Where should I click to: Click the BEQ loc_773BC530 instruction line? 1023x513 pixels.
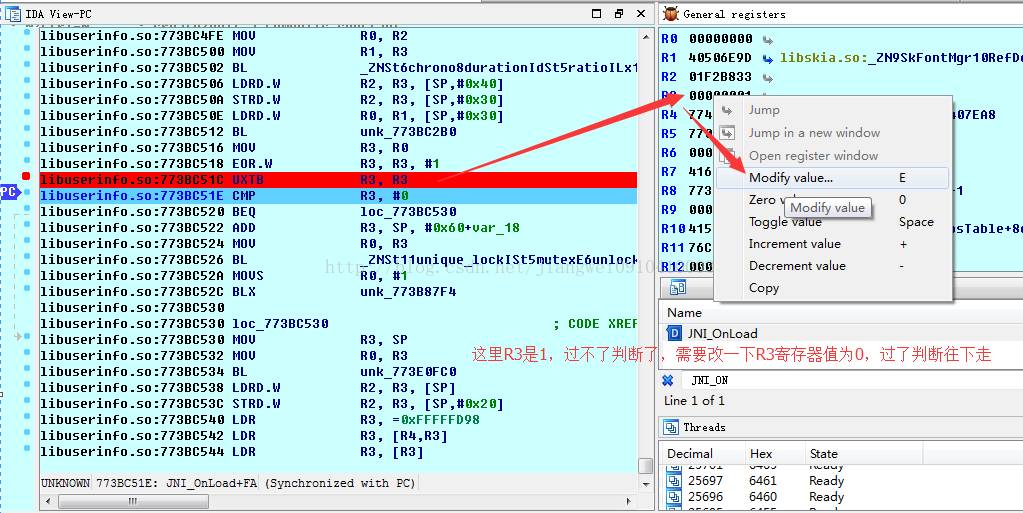tap(338, 211)
